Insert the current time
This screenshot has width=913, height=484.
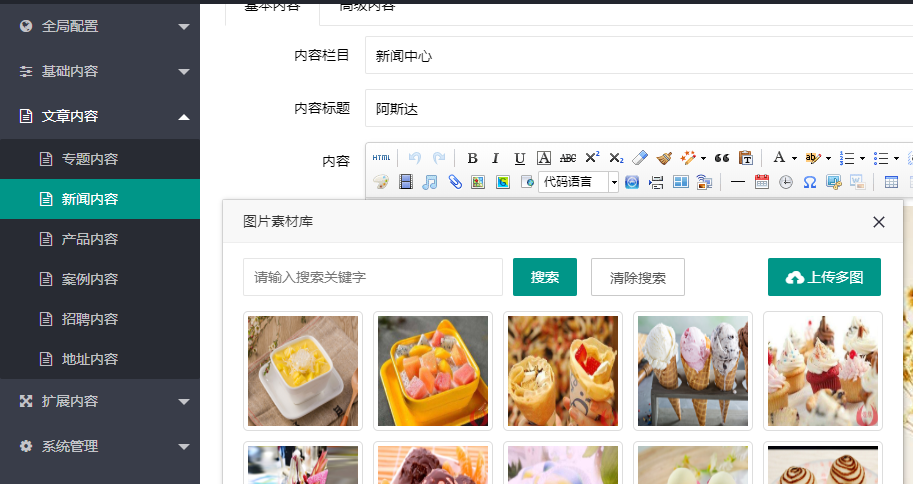tap(786, 182)
